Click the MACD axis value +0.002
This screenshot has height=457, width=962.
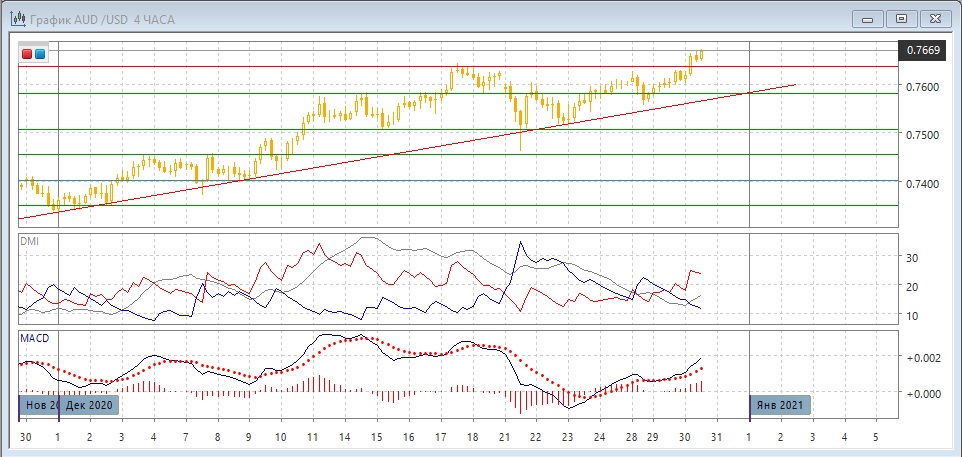920,358
